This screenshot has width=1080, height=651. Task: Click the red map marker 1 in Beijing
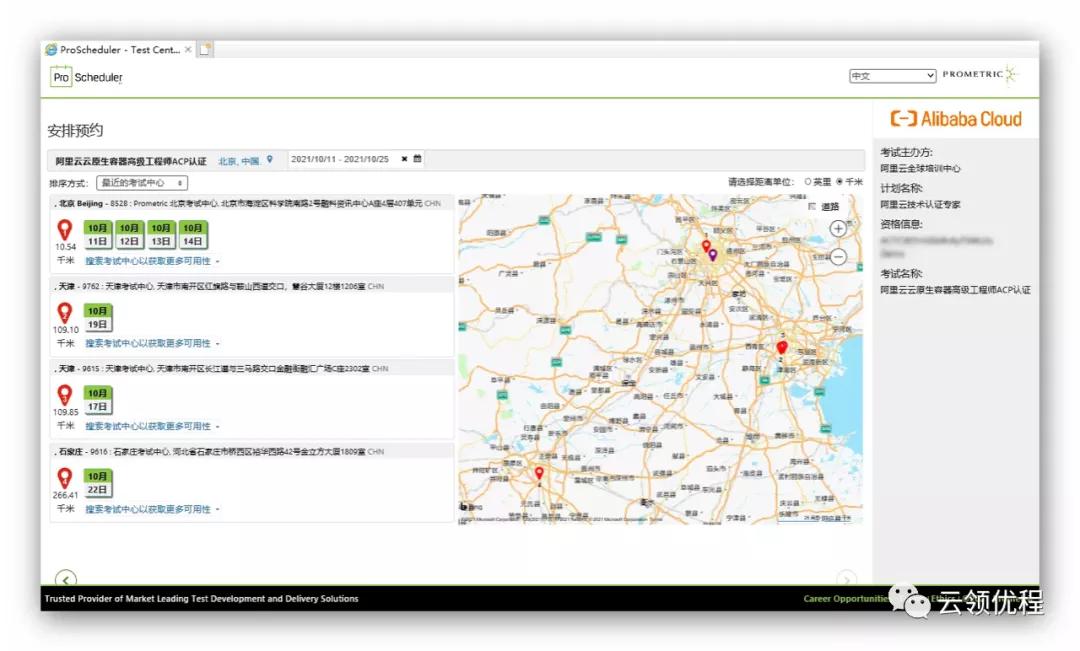coord(706,245)
